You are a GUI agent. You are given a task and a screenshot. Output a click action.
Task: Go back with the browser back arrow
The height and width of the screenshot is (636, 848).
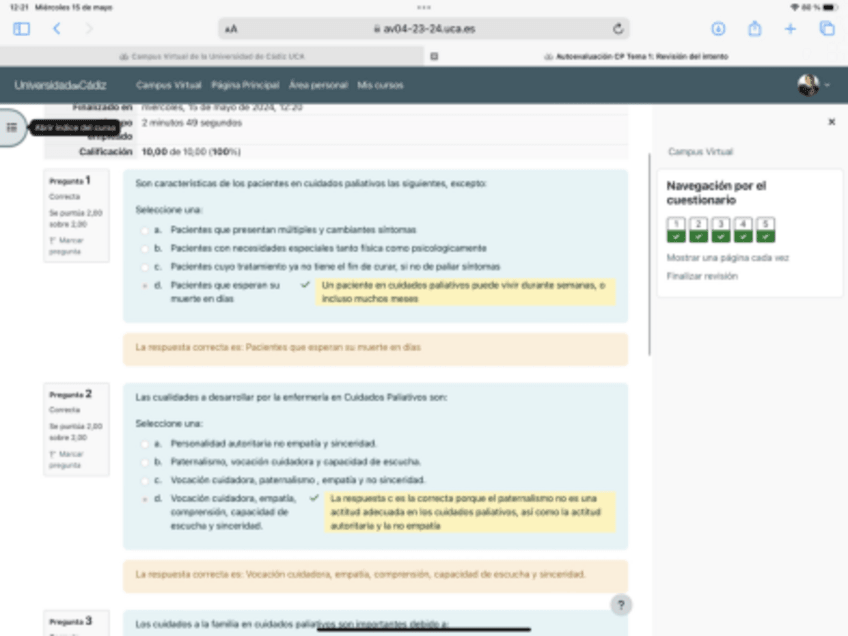click(57, 29)
